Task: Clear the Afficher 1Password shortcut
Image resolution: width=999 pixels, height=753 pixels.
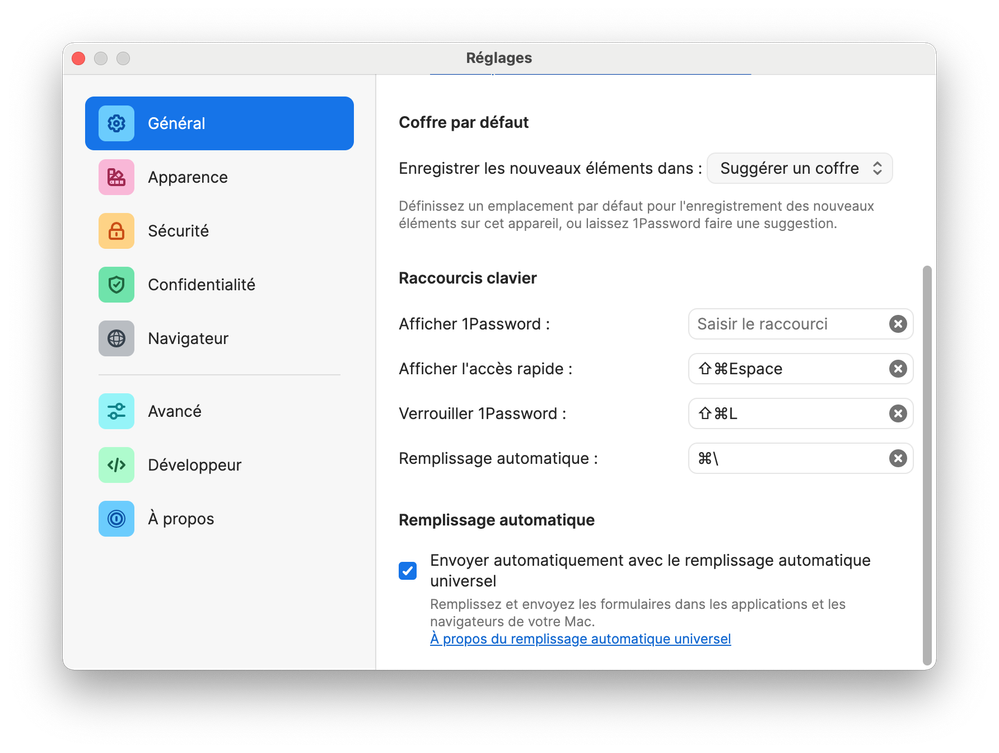Action: pos(898,324)
